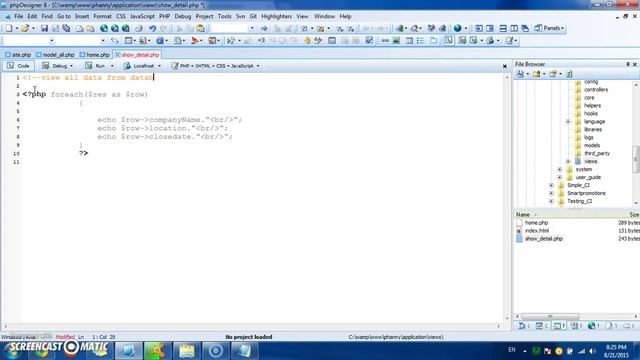
Task: Click the red arrow Flash icon
Action: click(195, 40)
